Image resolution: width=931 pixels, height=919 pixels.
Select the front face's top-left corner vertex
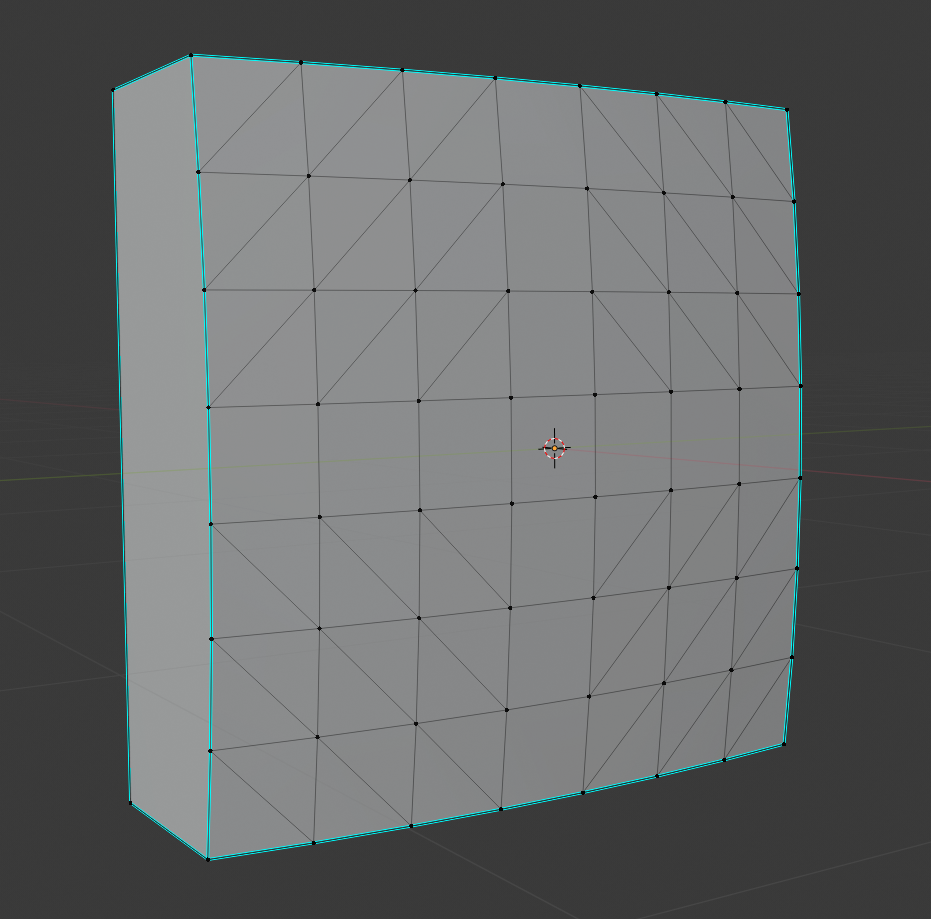click(x=191, y=56)
